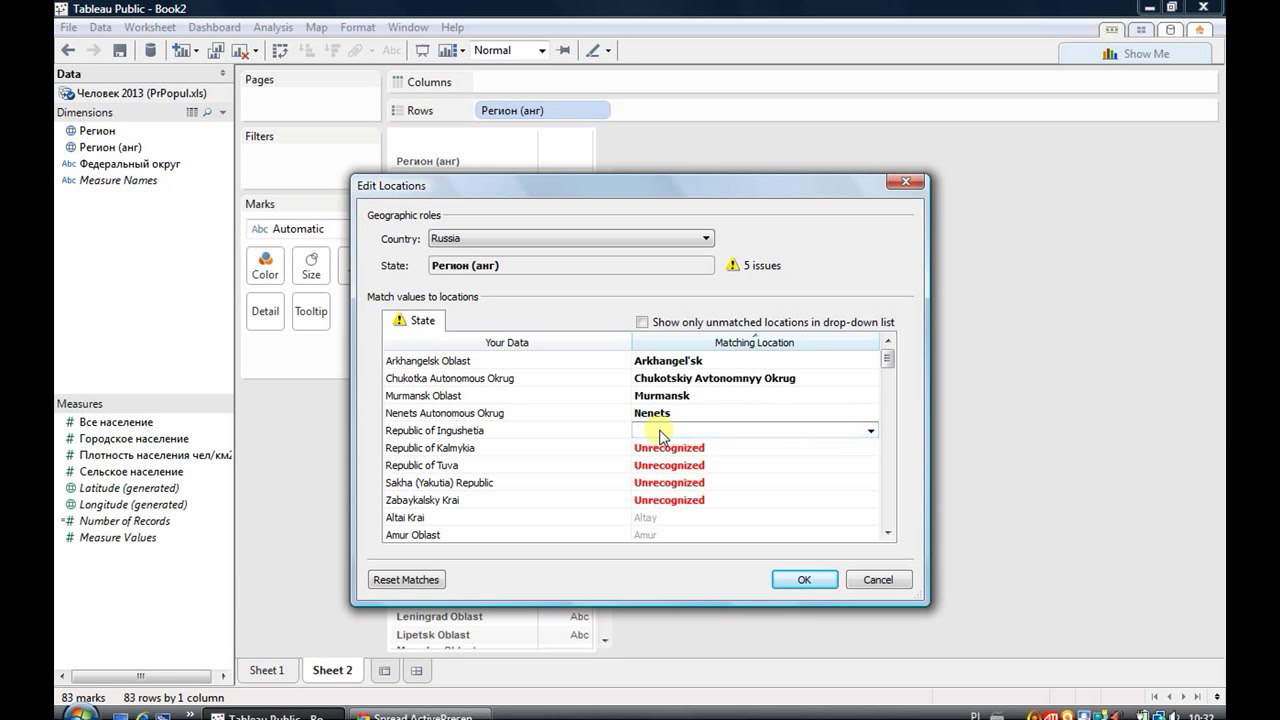1280x720 pixels.
Task: Click the Detail marks card button
Action: point(265,311)
